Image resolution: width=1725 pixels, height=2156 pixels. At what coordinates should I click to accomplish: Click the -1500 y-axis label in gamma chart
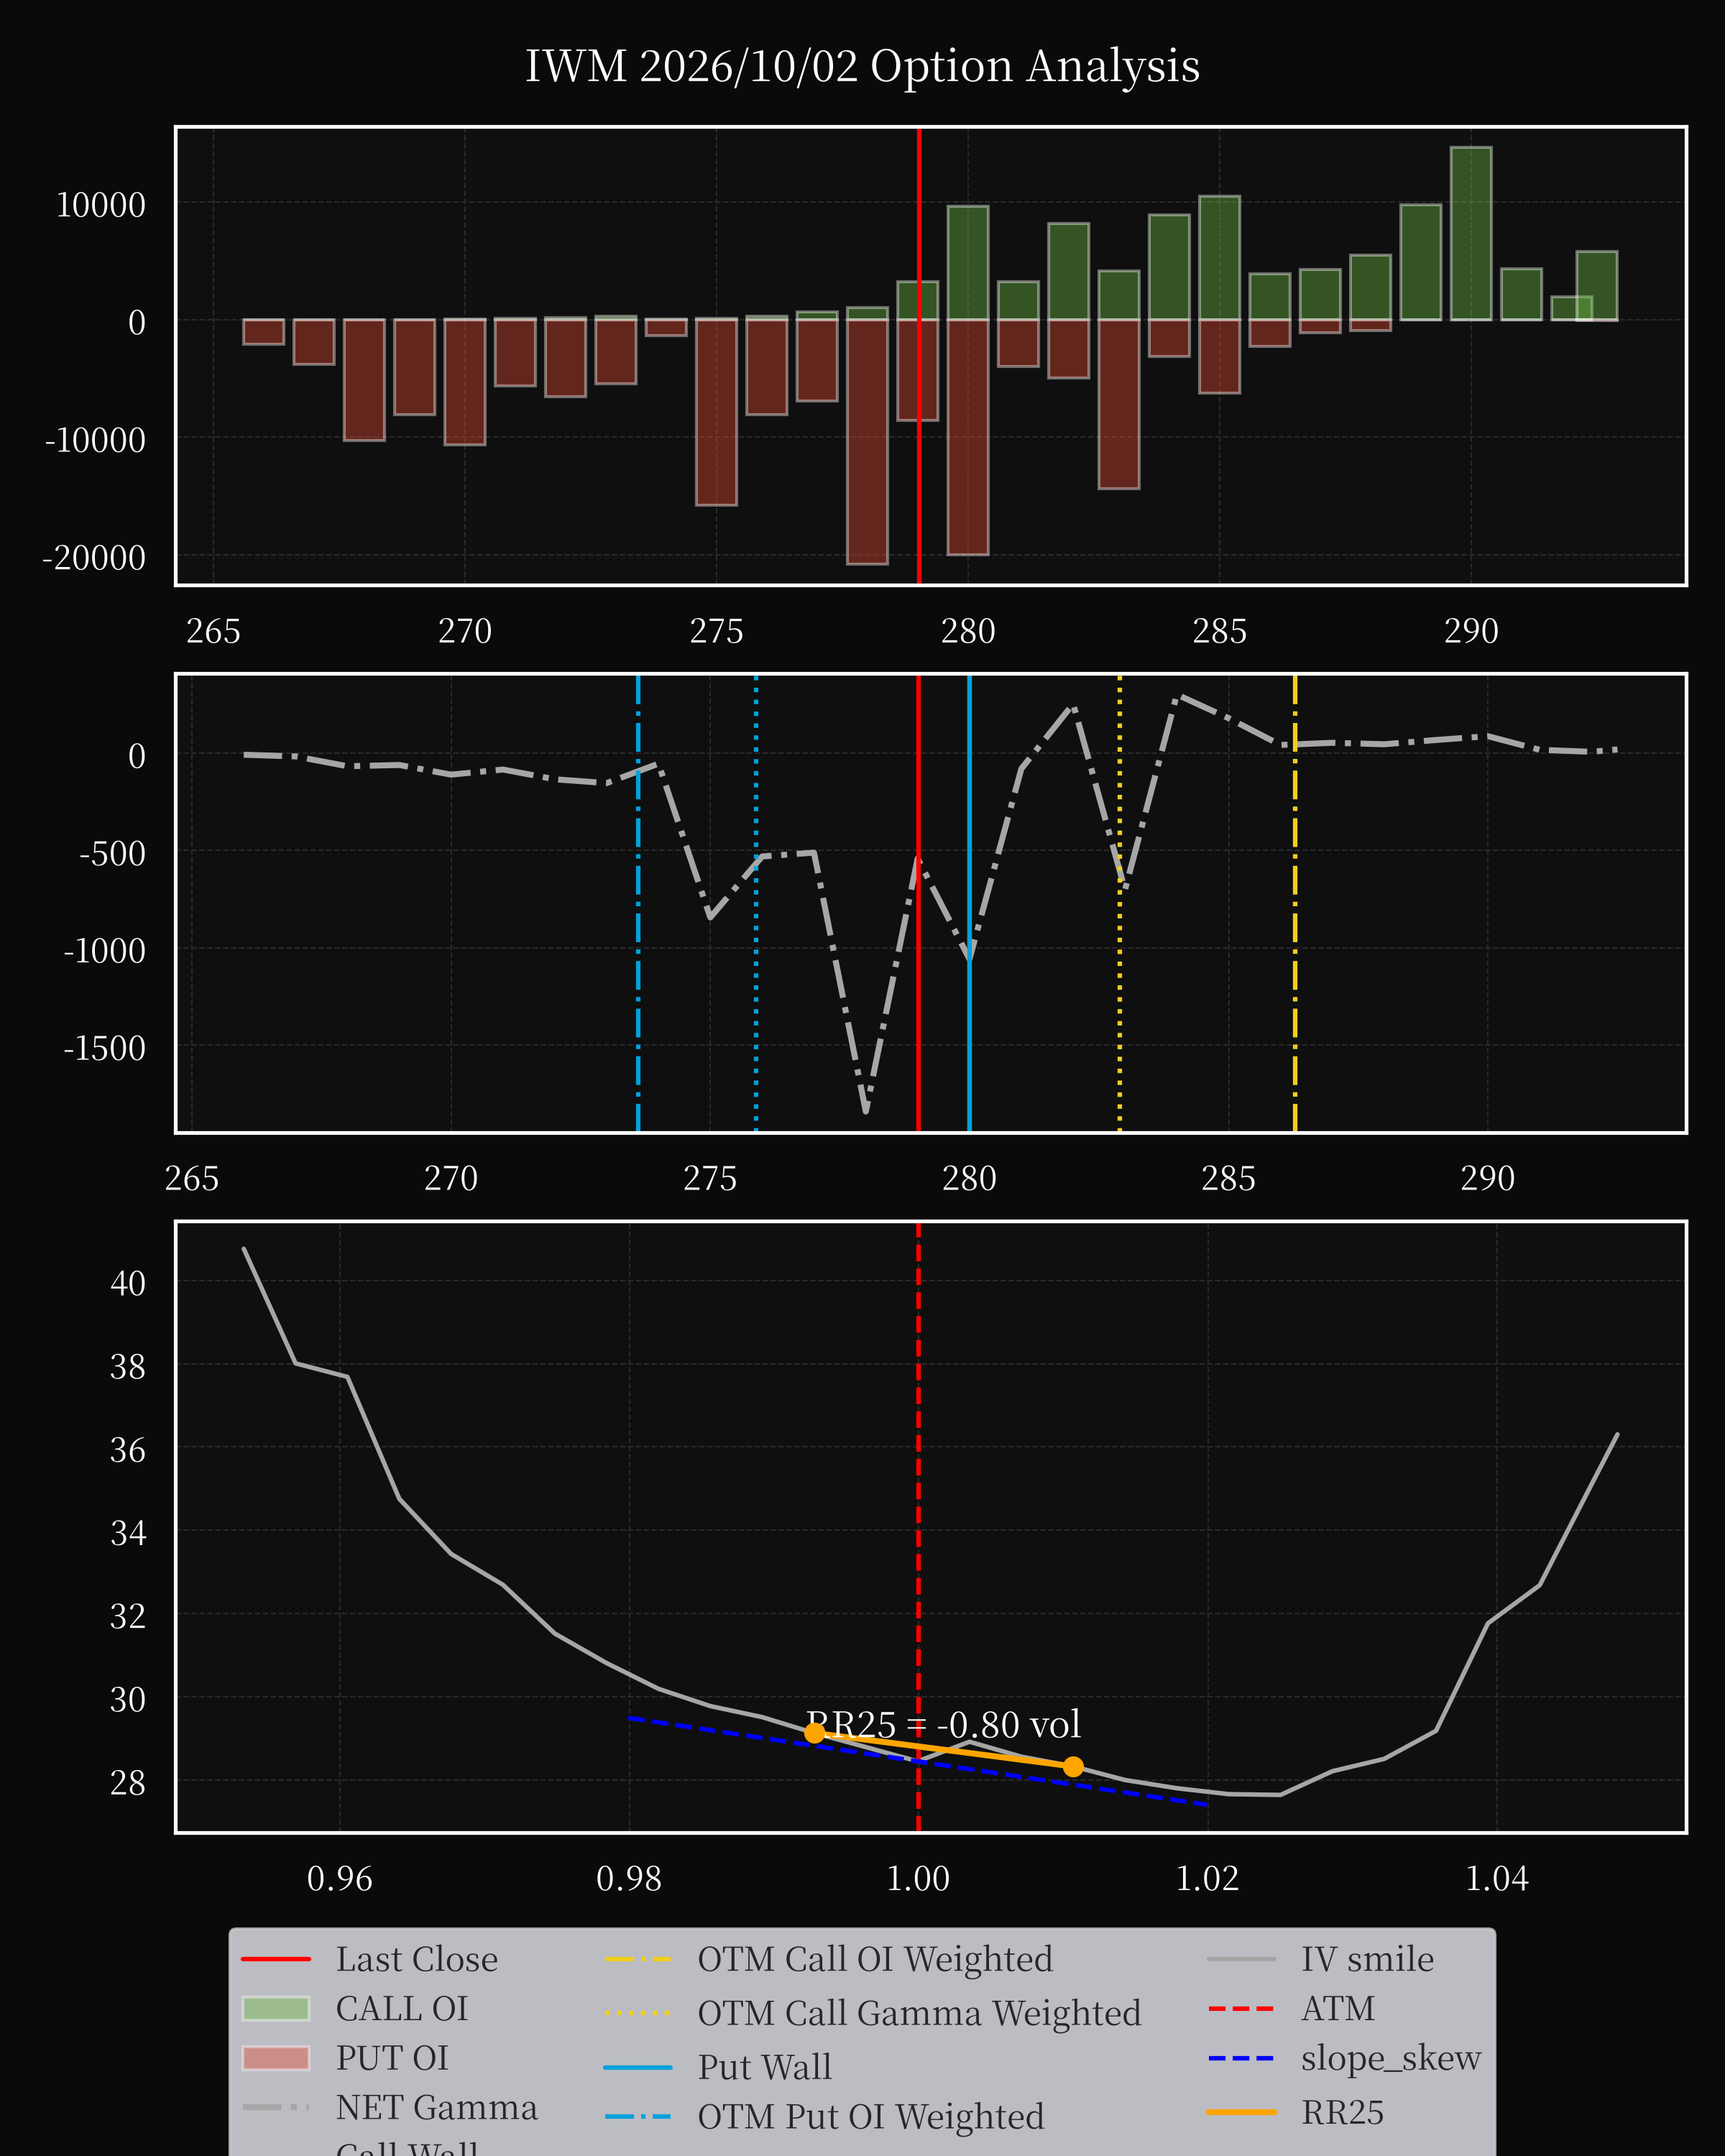tap(105, 1048)
